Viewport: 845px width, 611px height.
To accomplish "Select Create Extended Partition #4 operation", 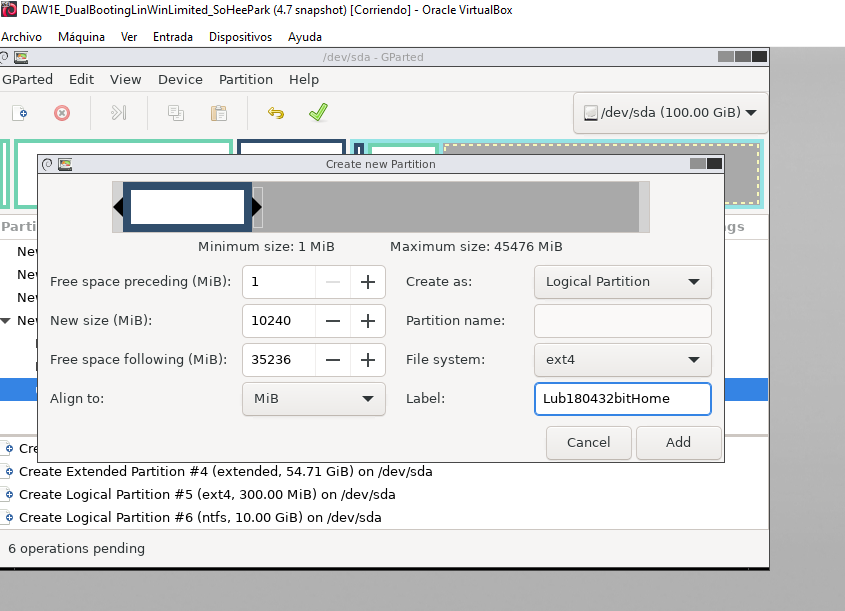I will [x=225, y=471].
